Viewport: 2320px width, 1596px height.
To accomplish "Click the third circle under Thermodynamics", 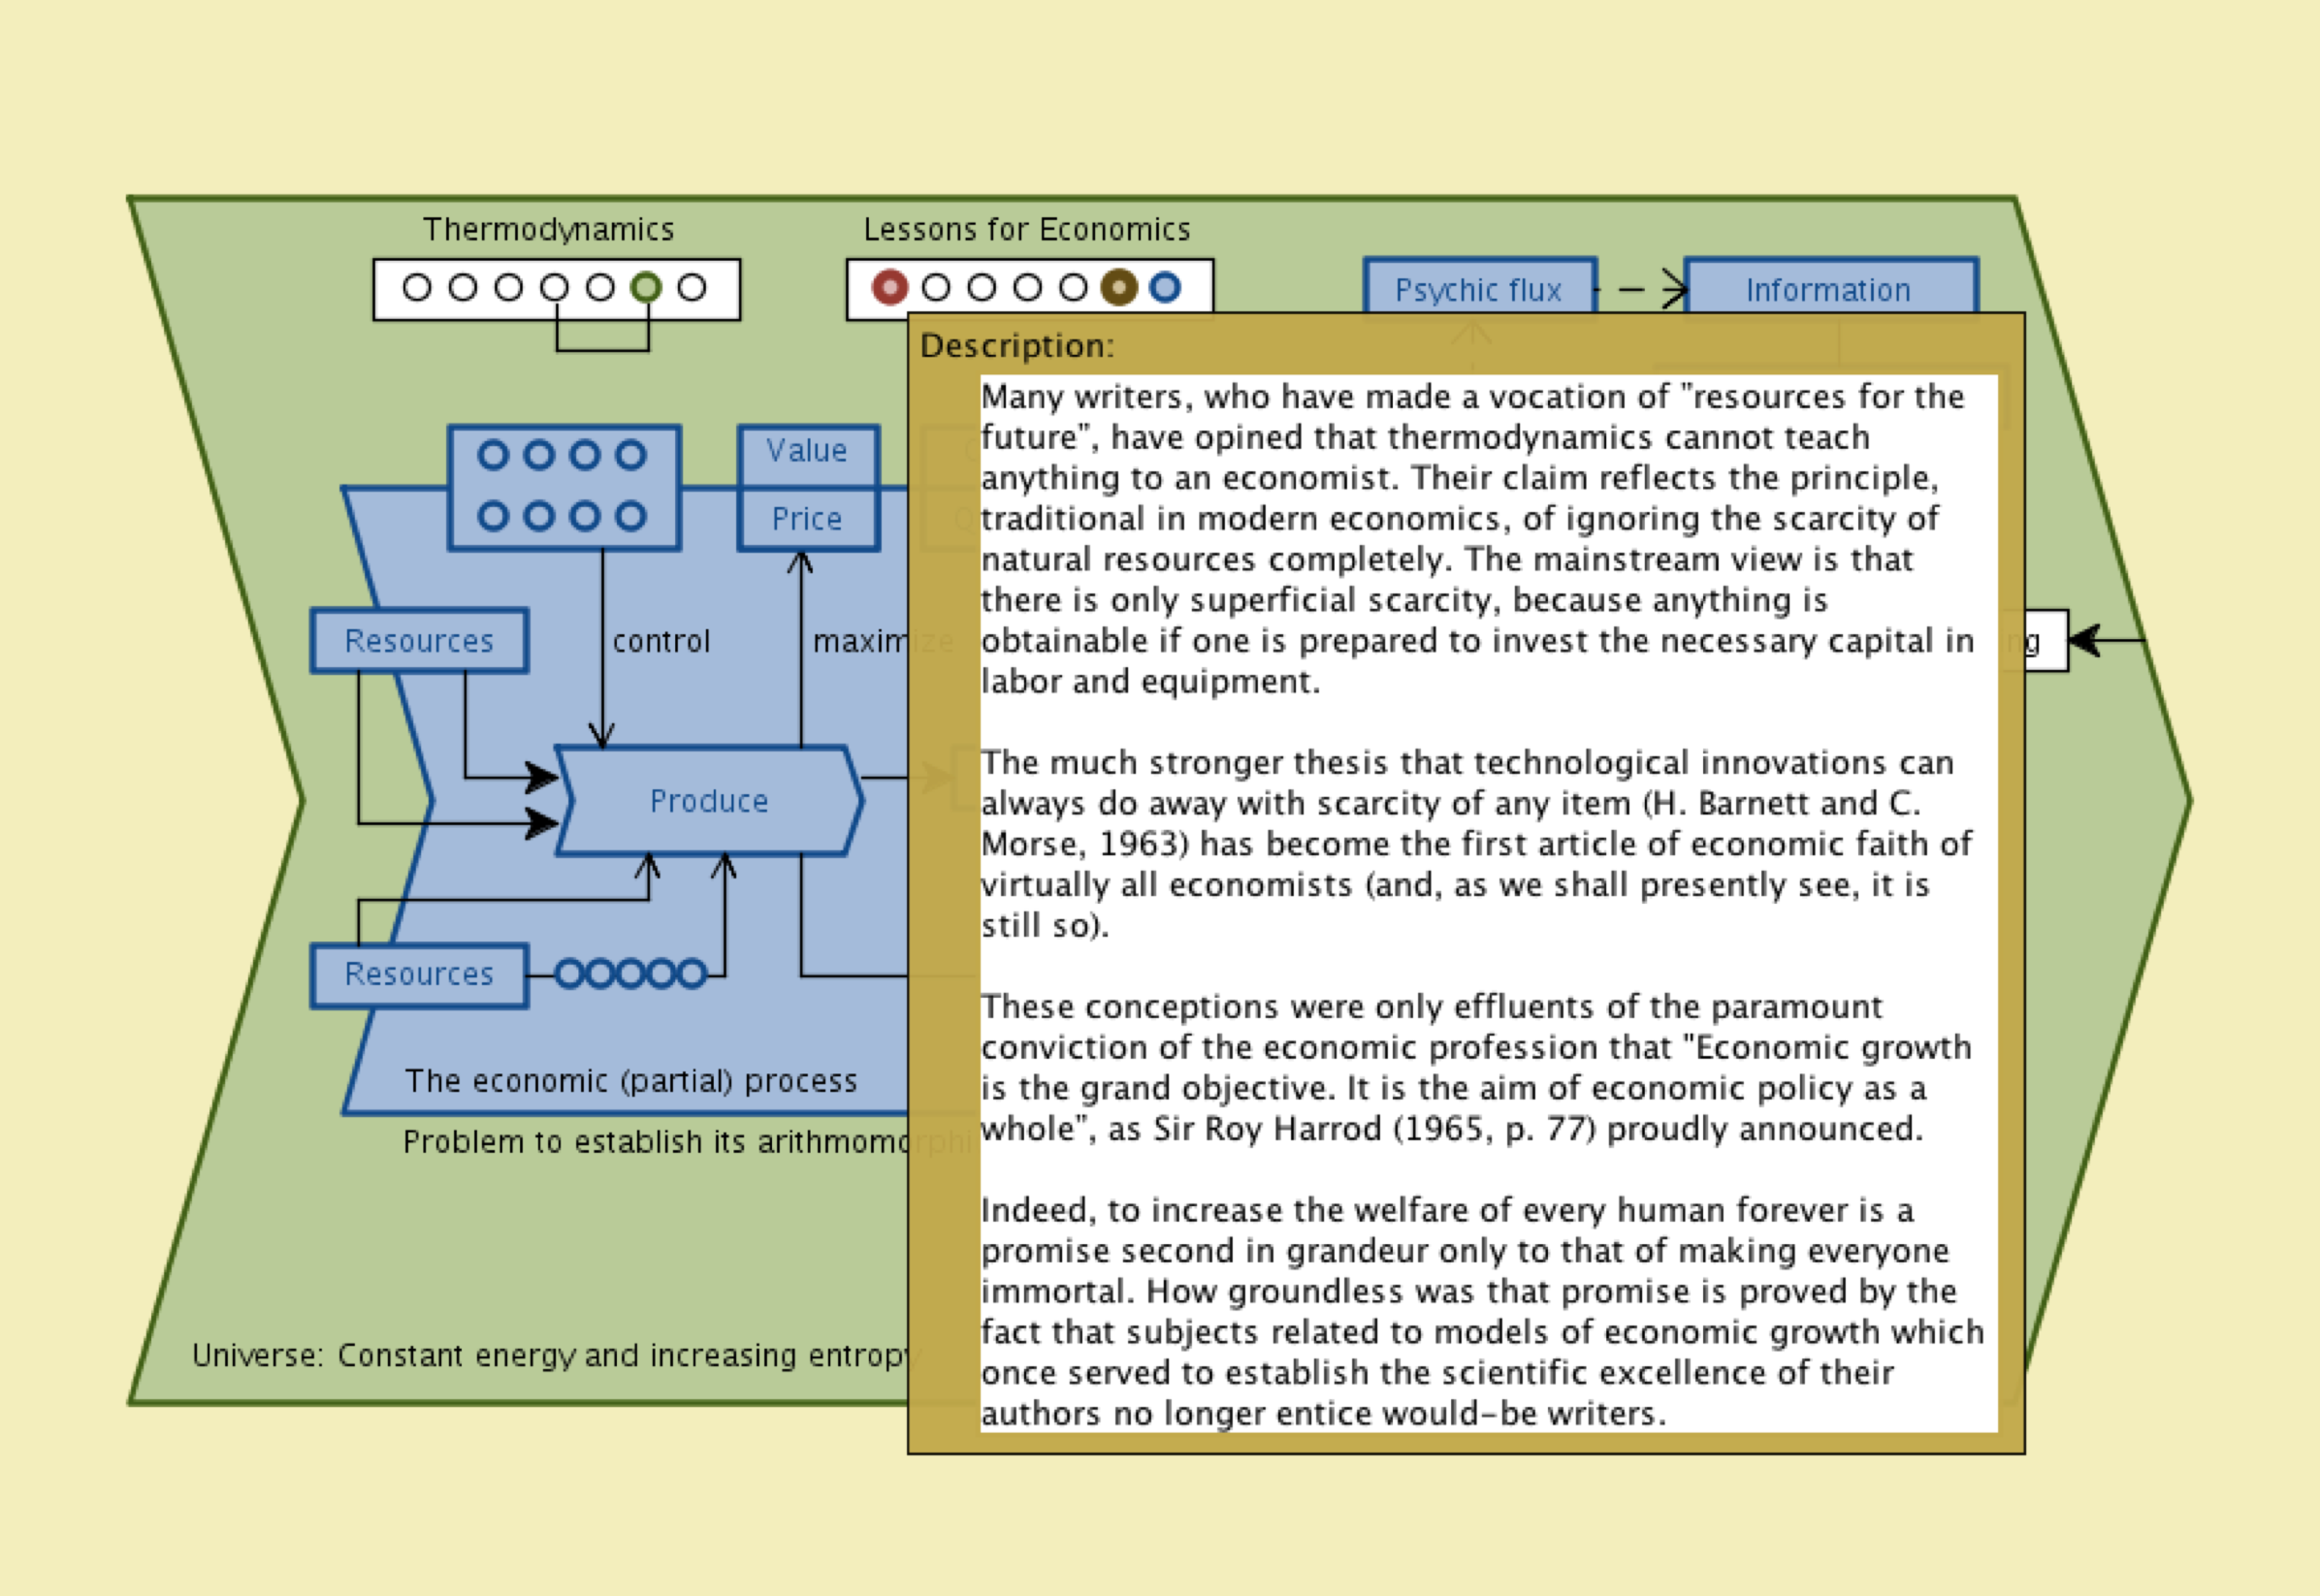I will tap(508, 288).
